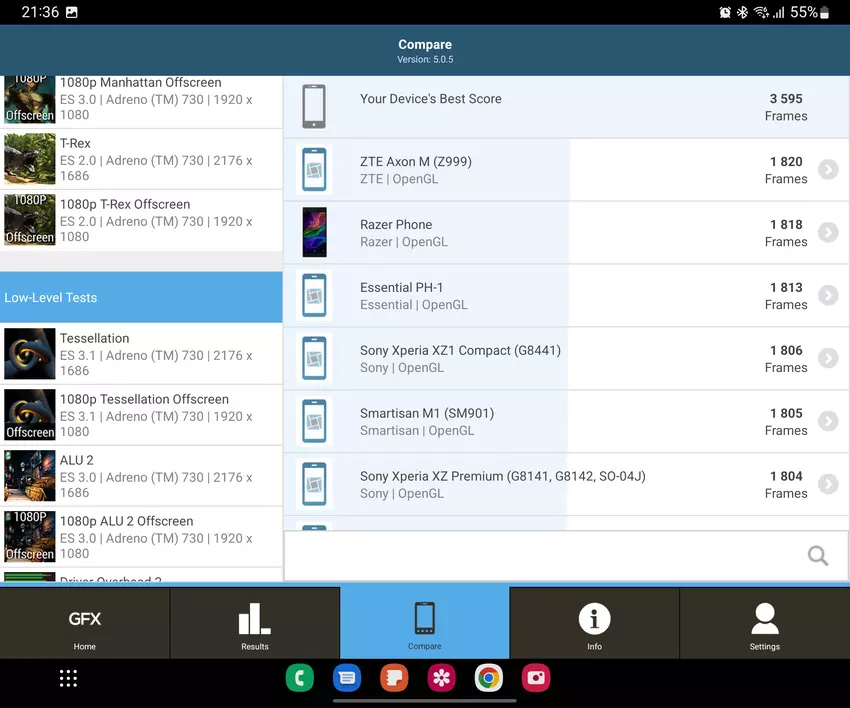Open the GFX Home tab
850x708 pixels.
[x=85, y=624]
